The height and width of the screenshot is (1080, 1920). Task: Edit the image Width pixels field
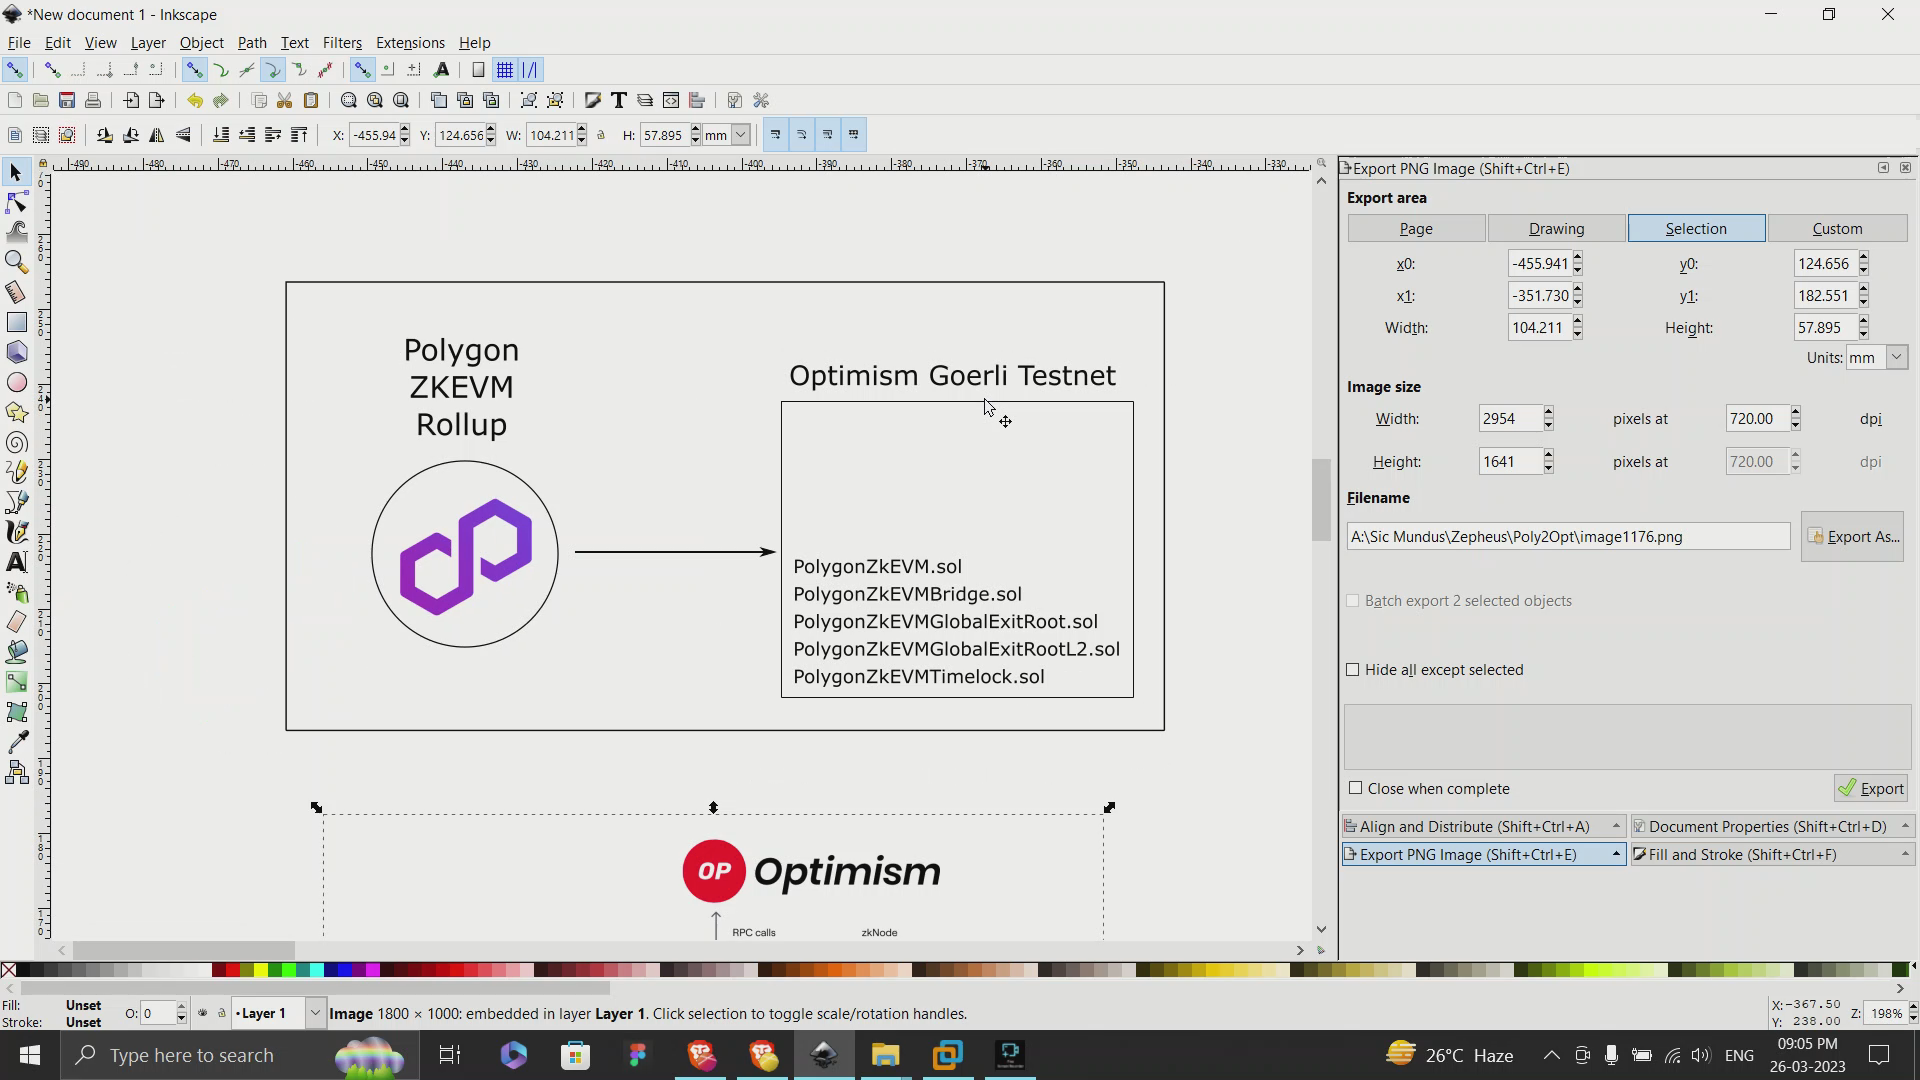click(1510, 419)
